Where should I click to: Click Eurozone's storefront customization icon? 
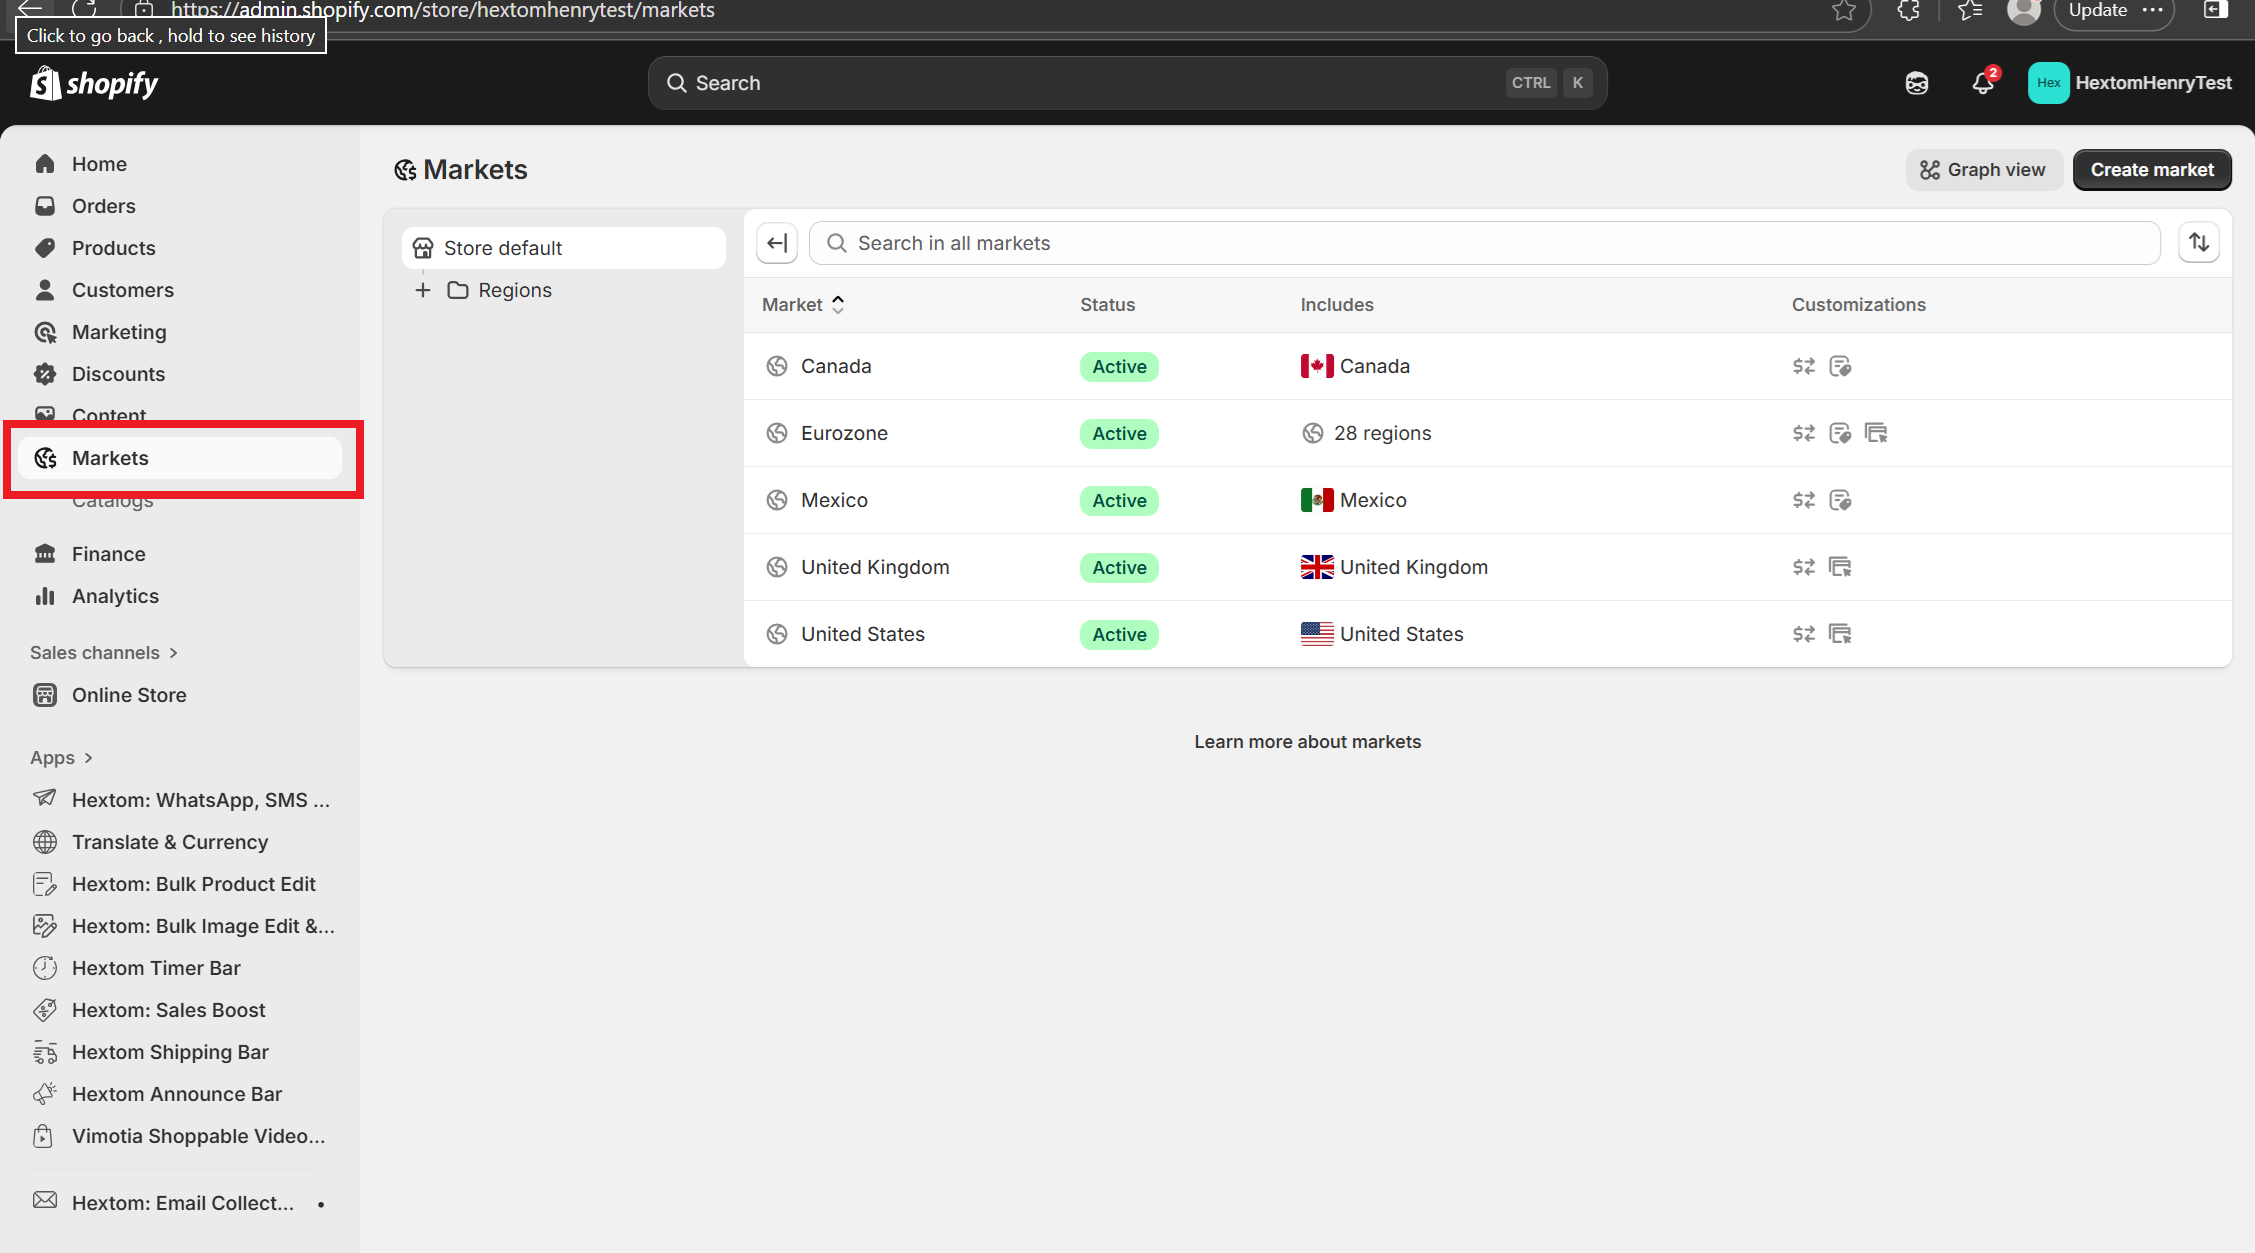coord(1875,433)
